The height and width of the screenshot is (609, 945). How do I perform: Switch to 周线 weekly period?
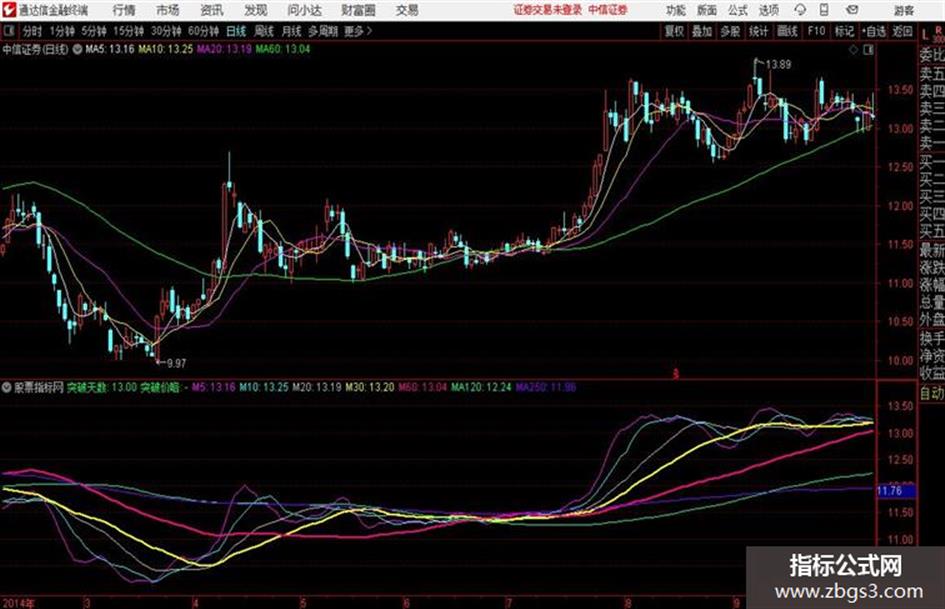click(x=264, y=31)
